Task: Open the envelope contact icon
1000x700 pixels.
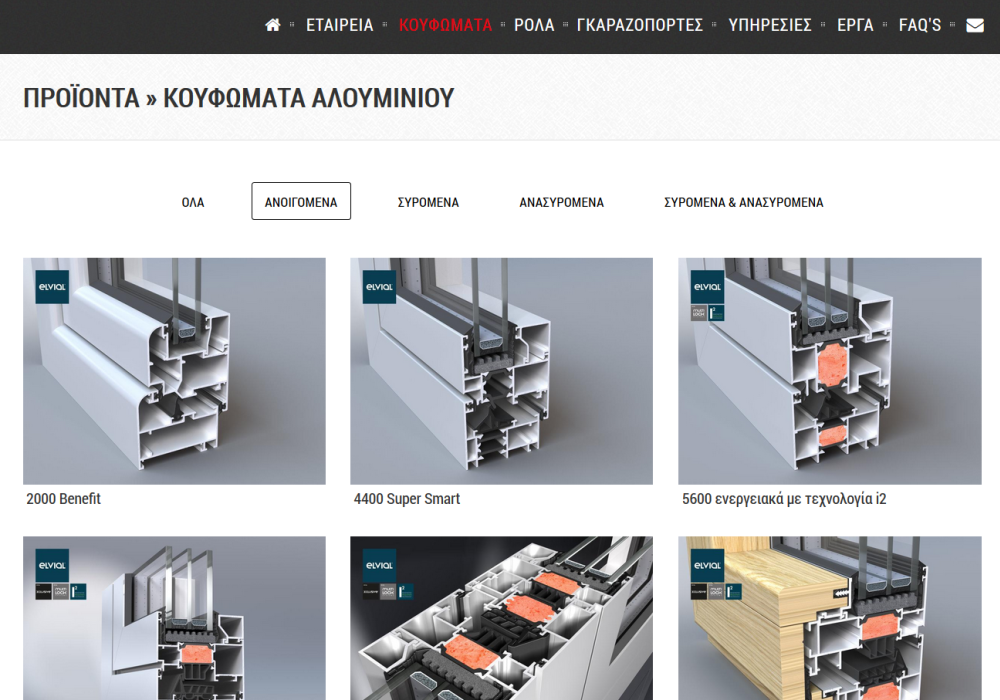Action: [974, 26]
